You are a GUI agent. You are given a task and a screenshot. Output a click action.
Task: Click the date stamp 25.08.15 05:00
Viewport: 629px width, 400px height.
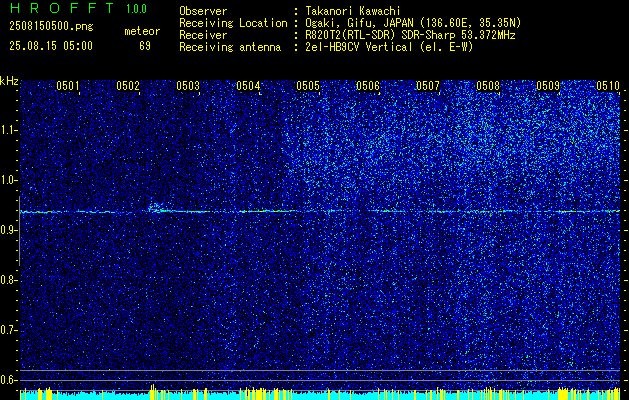point(51,46)
